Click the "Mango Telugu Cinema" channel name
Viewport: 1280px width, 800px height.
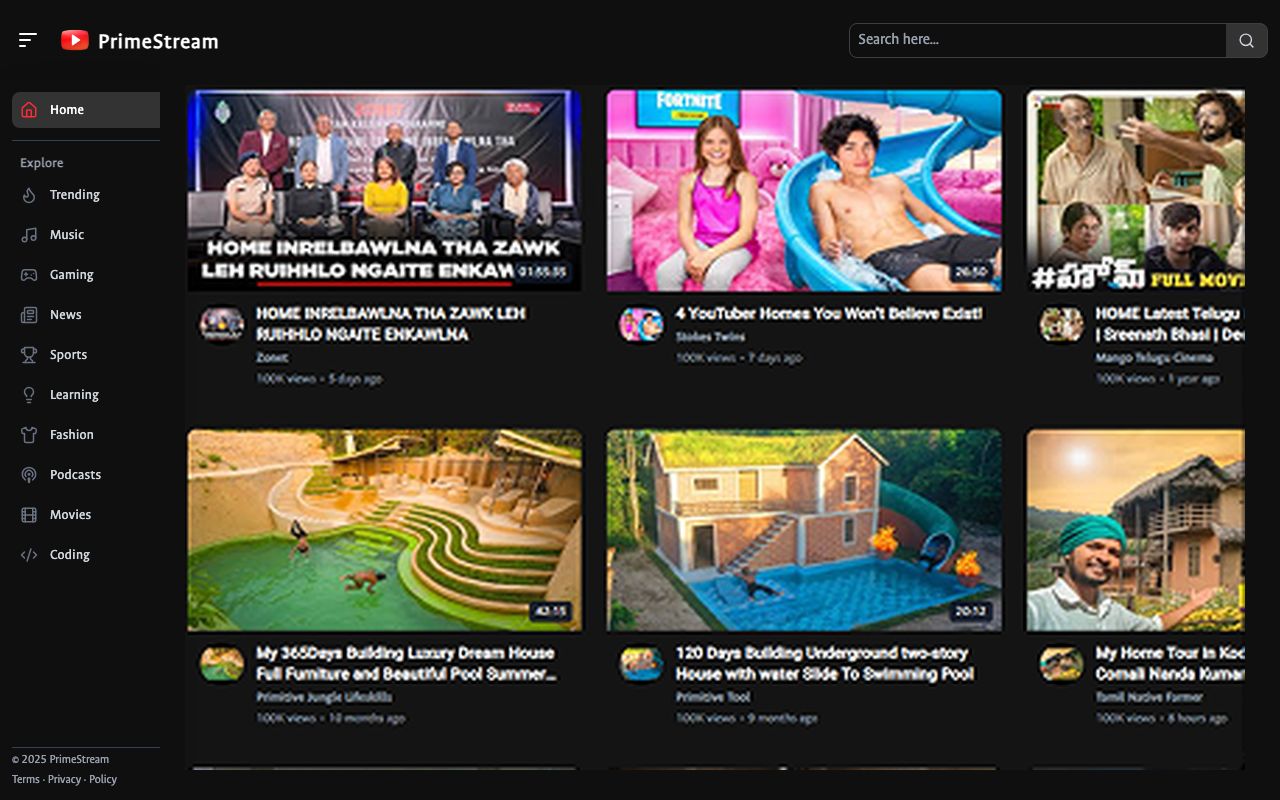tap(1154, 358)
